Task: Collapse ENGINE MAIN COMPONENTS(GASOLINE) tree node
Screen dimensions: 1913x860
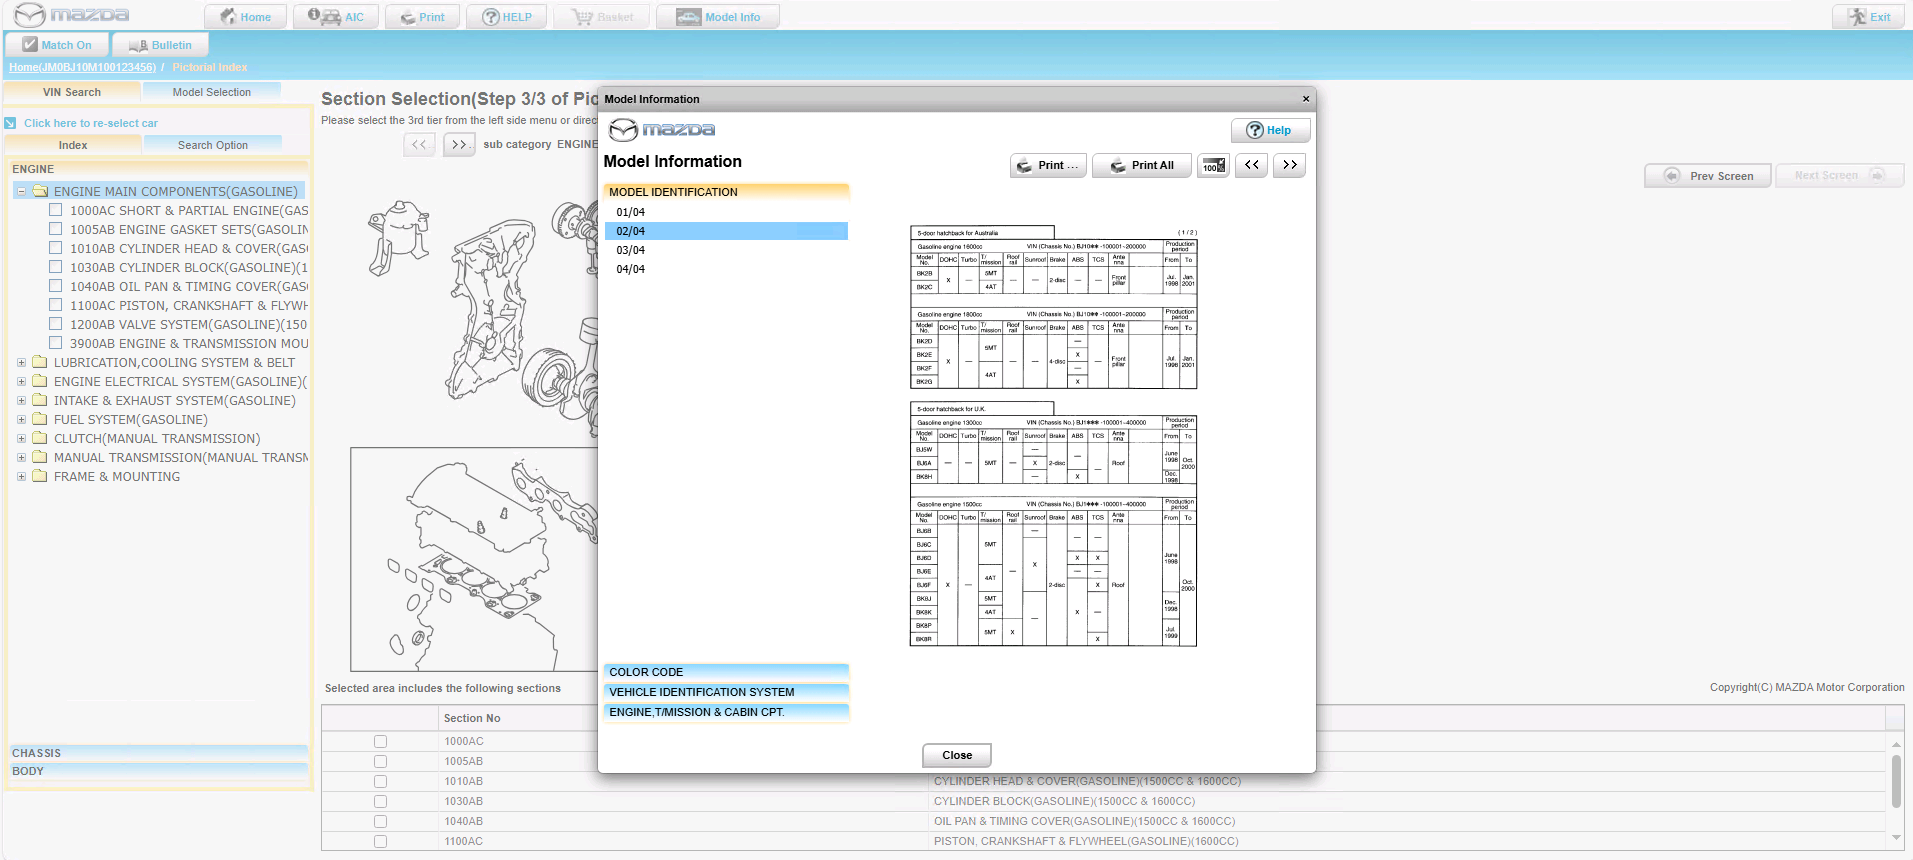Action: (x=21, y=191)
